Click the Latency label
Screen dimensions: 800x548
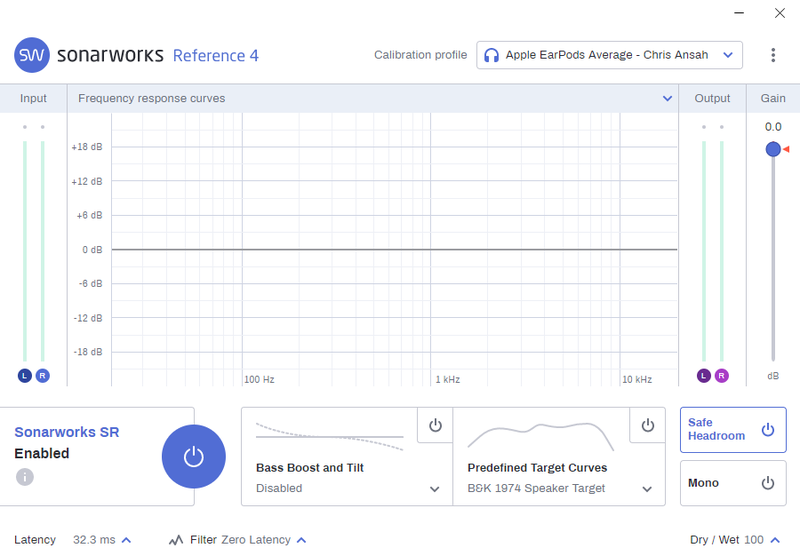[x=35, y=540]
